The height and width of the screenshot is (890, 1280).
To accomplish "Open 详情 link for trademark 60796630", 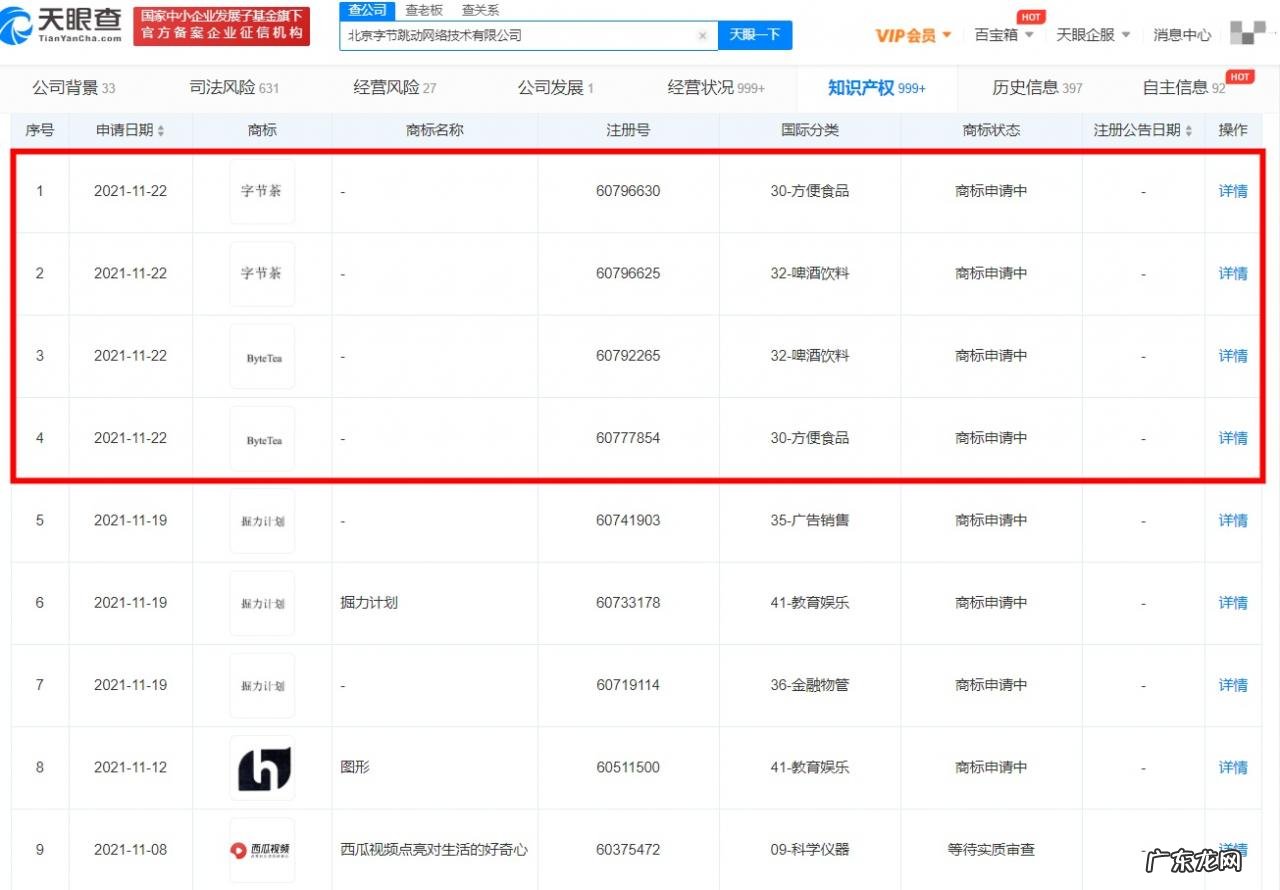I will (1232, 191).
